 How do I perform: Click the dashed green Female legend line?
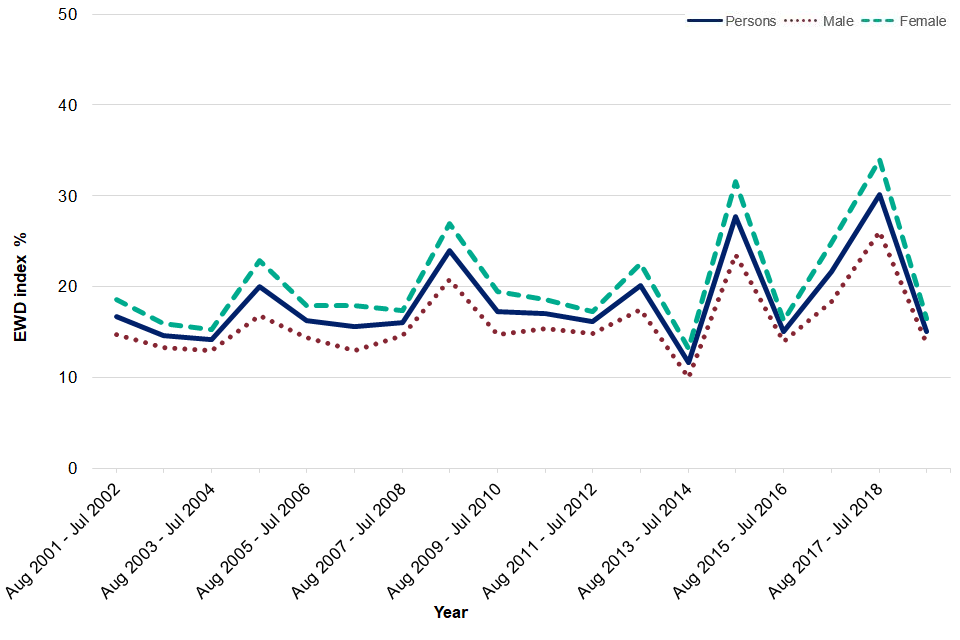877,21
